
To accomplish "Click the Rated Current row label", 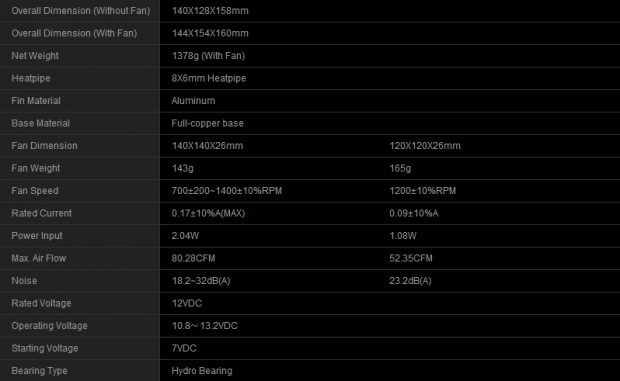I will click(42, 213).
